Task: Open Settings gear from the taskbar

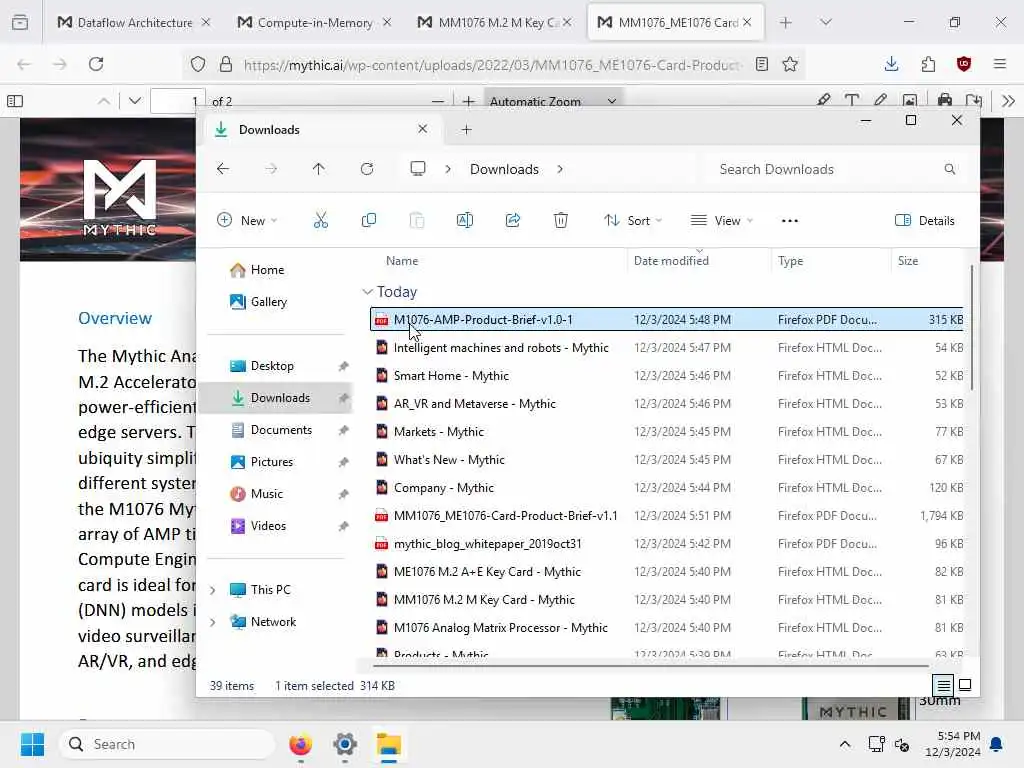Action: click(x=345, y=744)
